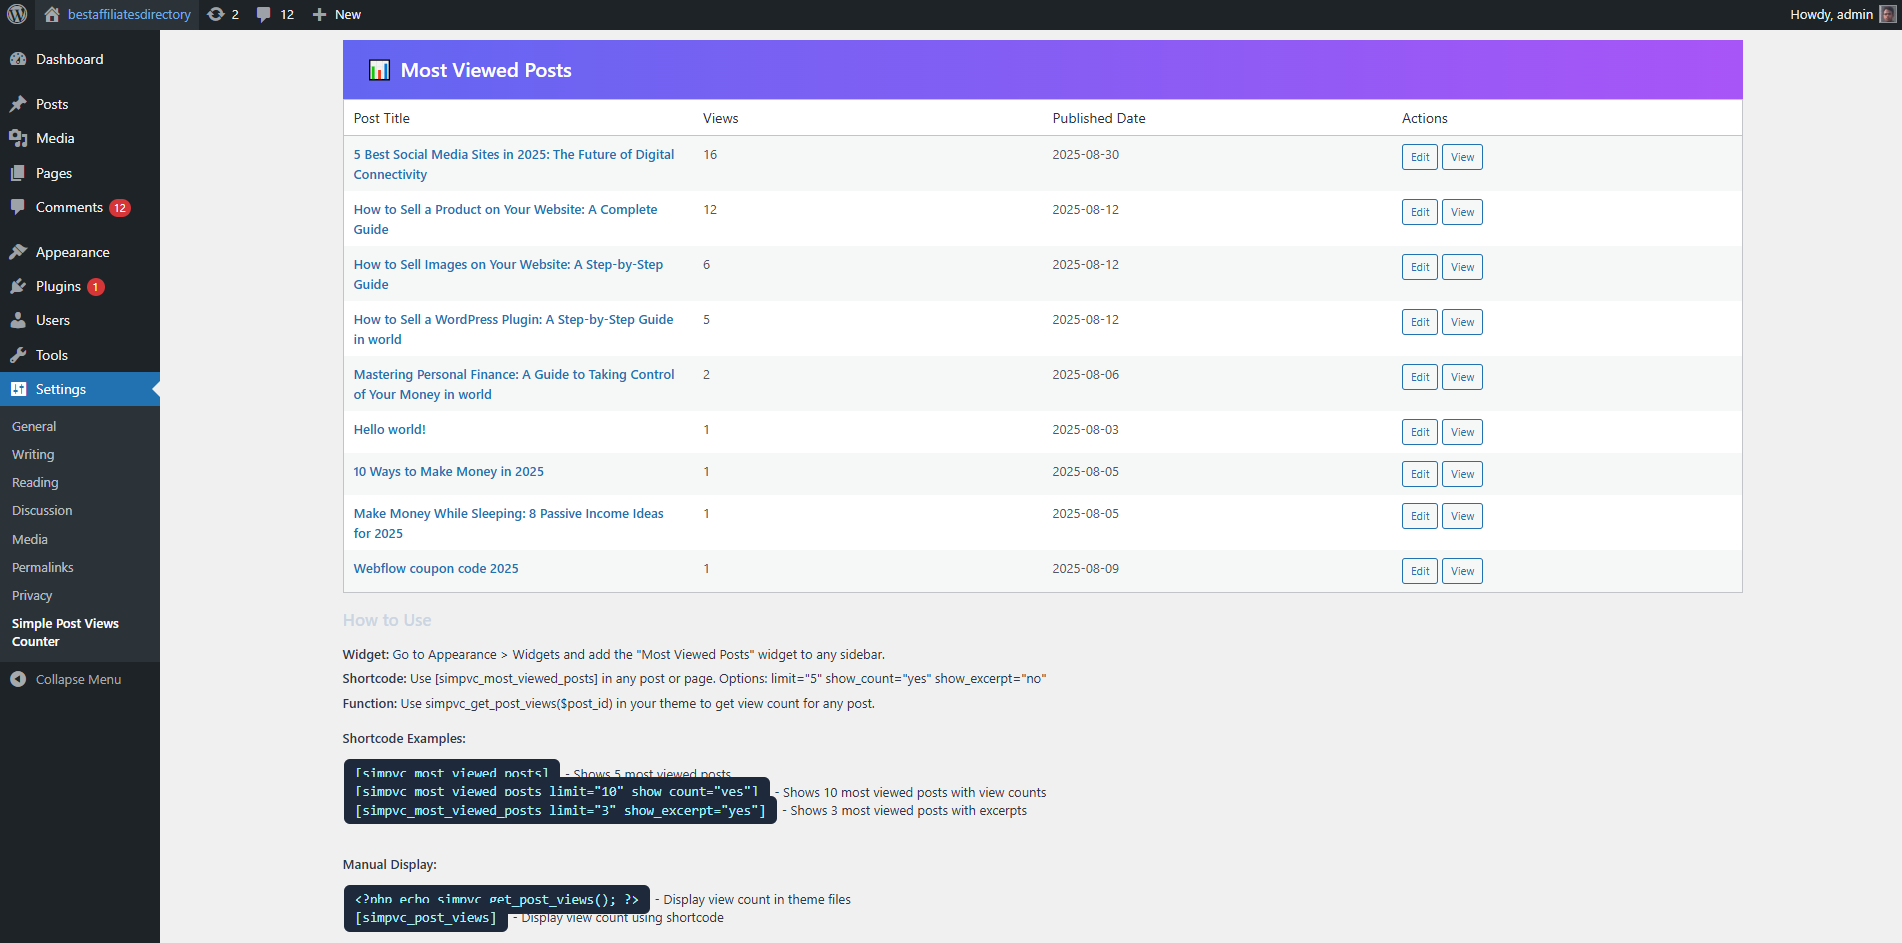Open comments bubble icon in admin bar

click(264, 14)
